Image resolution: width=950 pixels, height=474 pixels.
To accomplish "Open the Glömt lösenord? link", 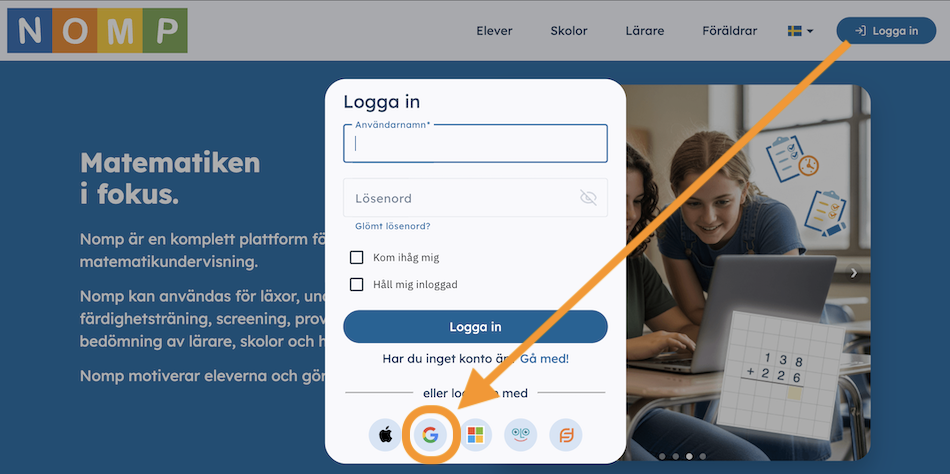I will [393, 226].
